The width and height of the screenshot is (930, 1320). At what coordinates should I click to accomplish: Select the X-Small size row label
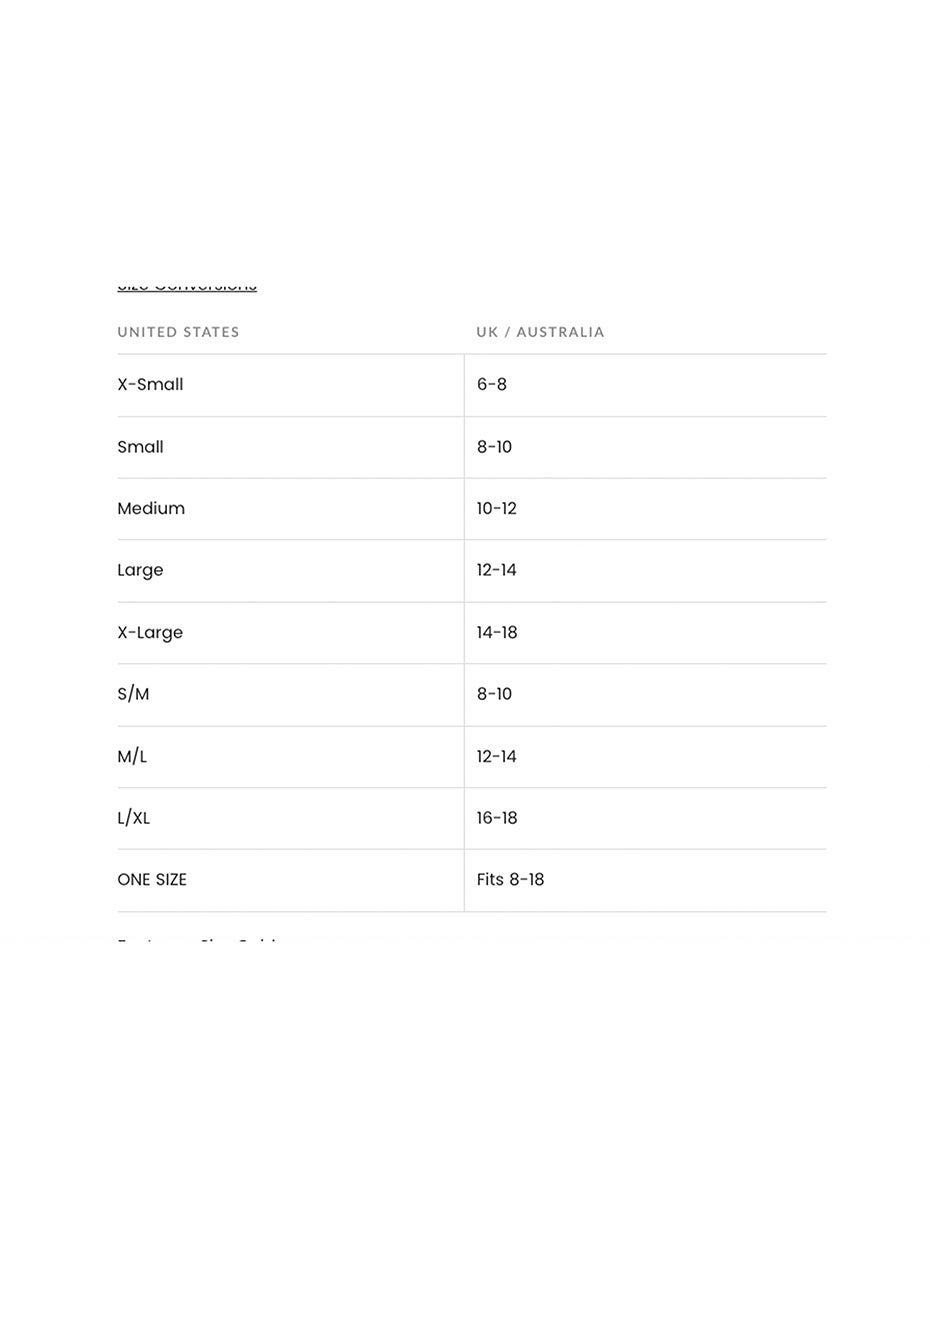pos(150,385)
